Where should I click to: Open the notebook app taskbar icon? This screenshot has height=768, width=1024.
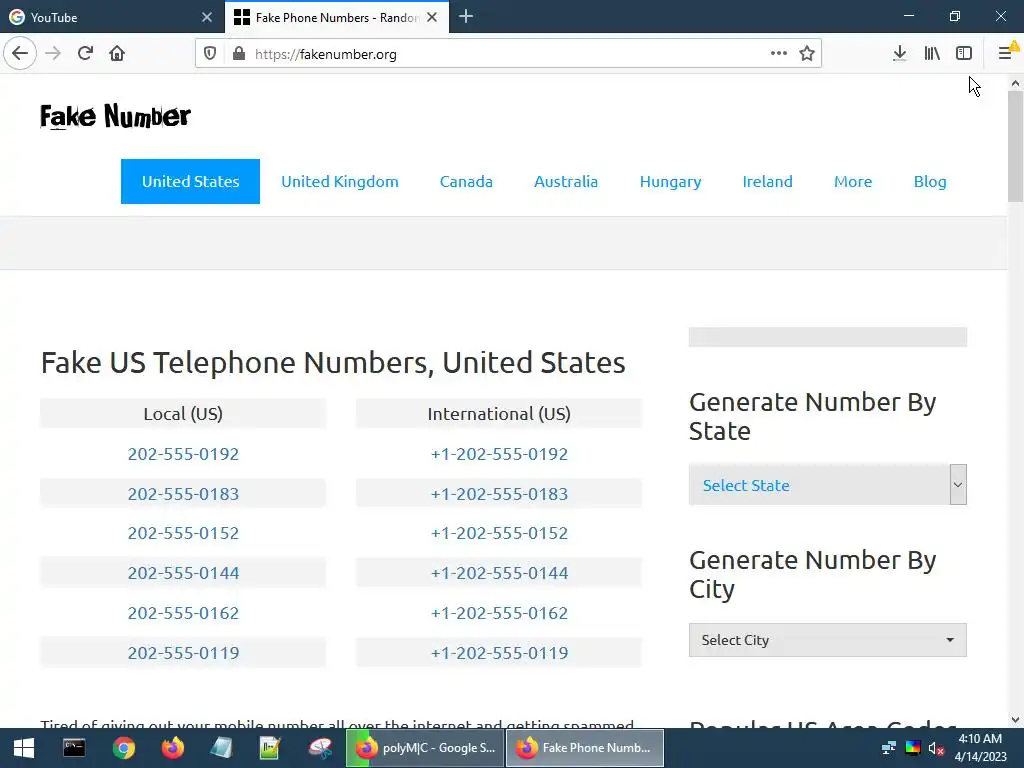click(x=221, y=748)
